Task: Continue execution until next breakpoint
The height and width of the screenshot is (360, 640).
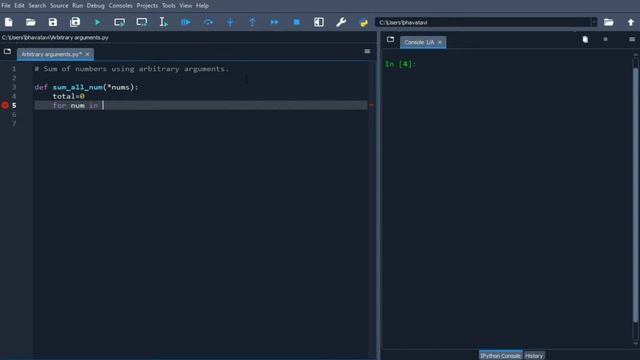Action: (x=274, y=22)
